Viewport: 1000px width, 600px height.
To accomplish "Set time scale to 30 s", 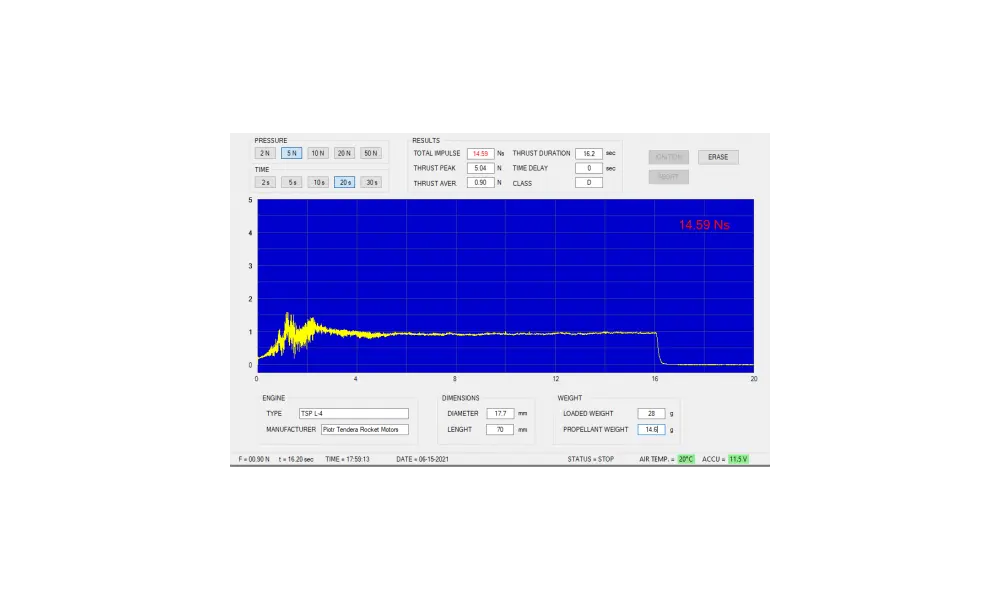I will pyautogui.click(x=371, y=182).
